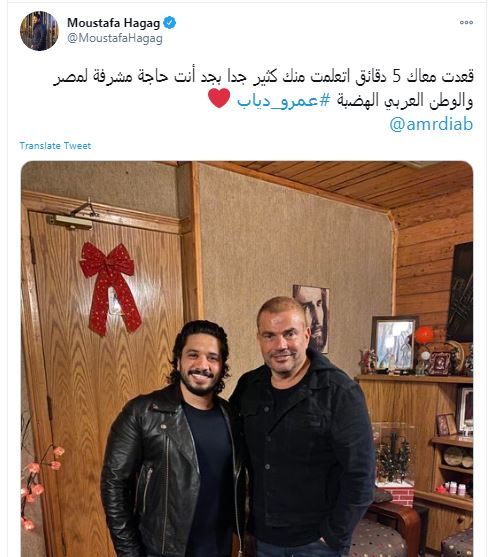The height and width of the screenshot is (557, 488).
Task: Click Moustafa Hagag's round profile avatar
Action: (39, 31)
